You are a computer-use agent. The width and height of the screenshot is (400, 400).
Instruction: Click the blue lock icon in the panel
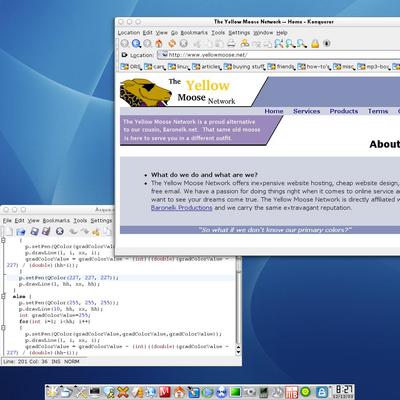(322, 392)
